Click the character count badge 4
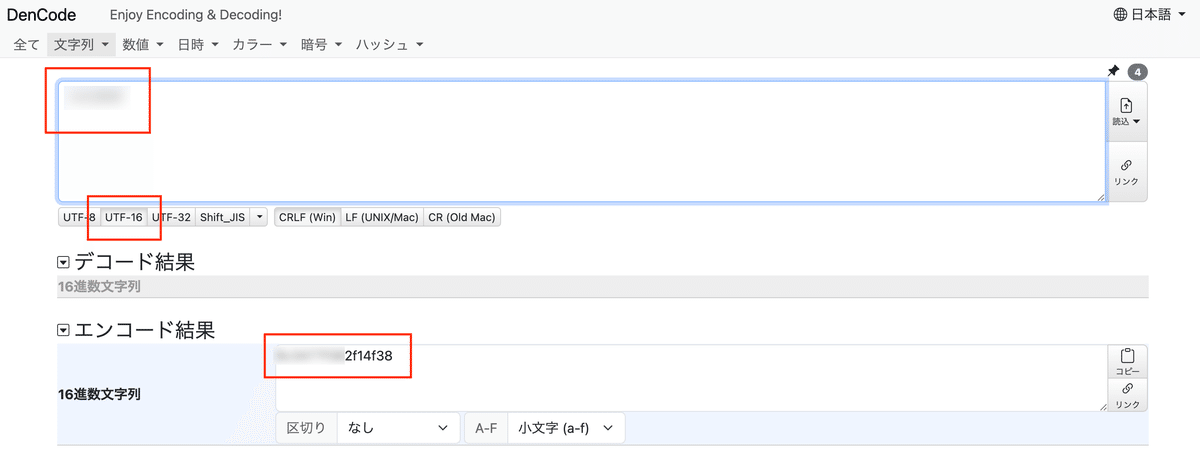This screenshot has width=1200, height=459. (x=1137, y=72)
